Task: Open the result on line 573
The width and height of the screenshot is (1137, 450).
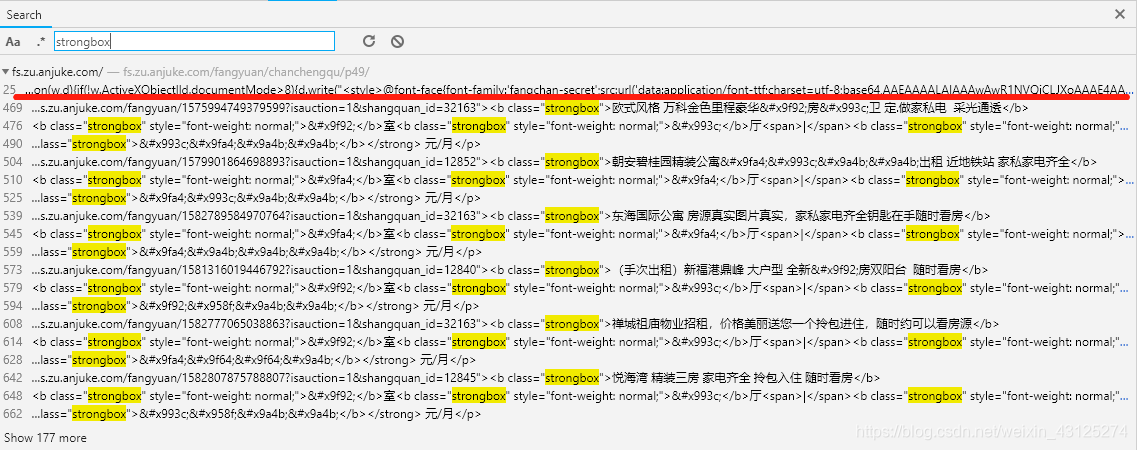Action: tap(568, 270)
